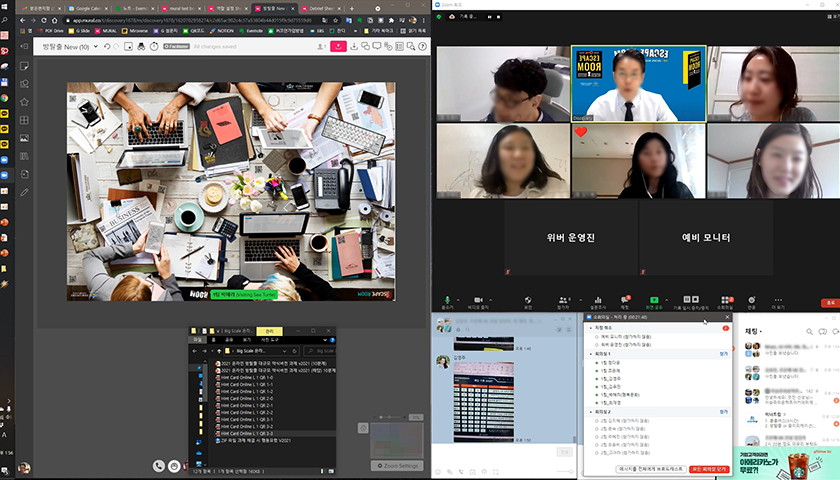
Task: Select the pencil draw tool in Mural sidebar
Action: pos(24,192)
